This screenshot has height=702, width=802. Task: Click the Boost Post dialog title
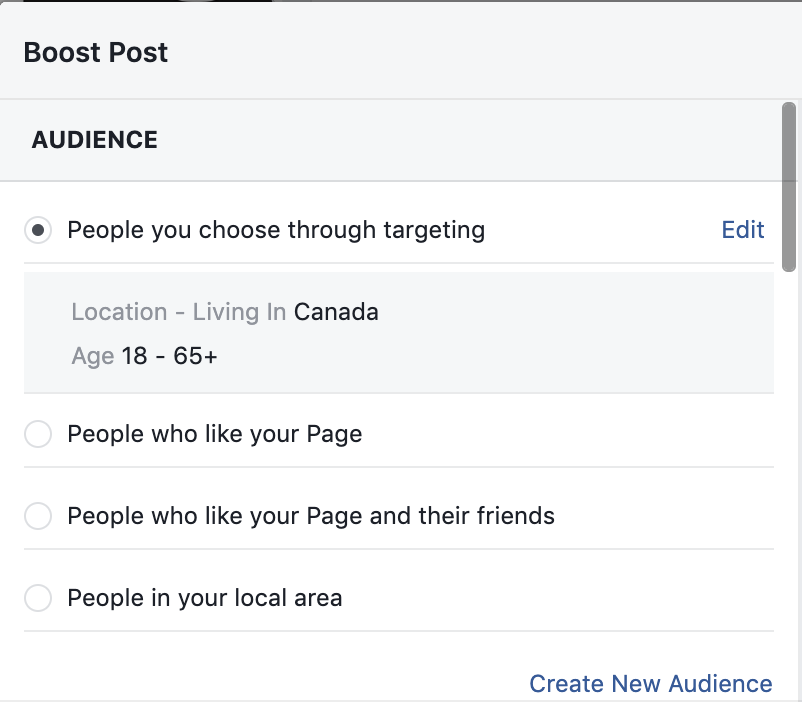[96, 52]
